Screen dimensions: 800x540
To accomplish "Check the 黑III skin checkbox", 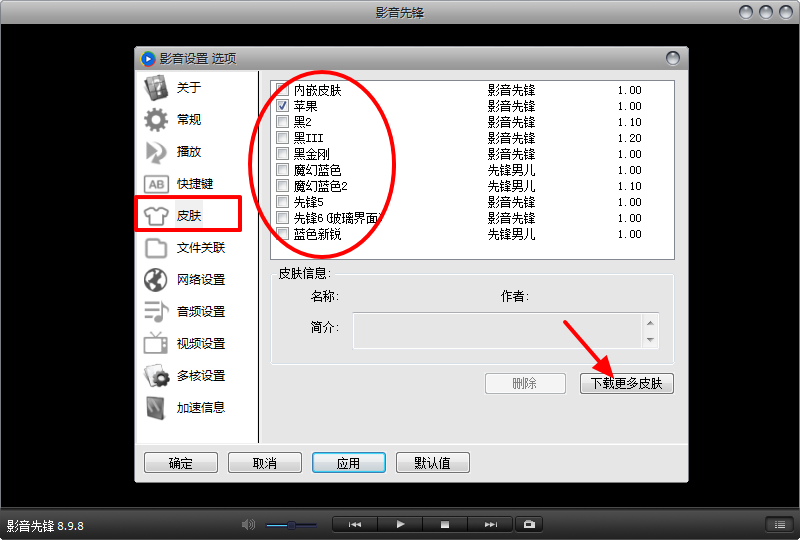I will click(282, 137).
